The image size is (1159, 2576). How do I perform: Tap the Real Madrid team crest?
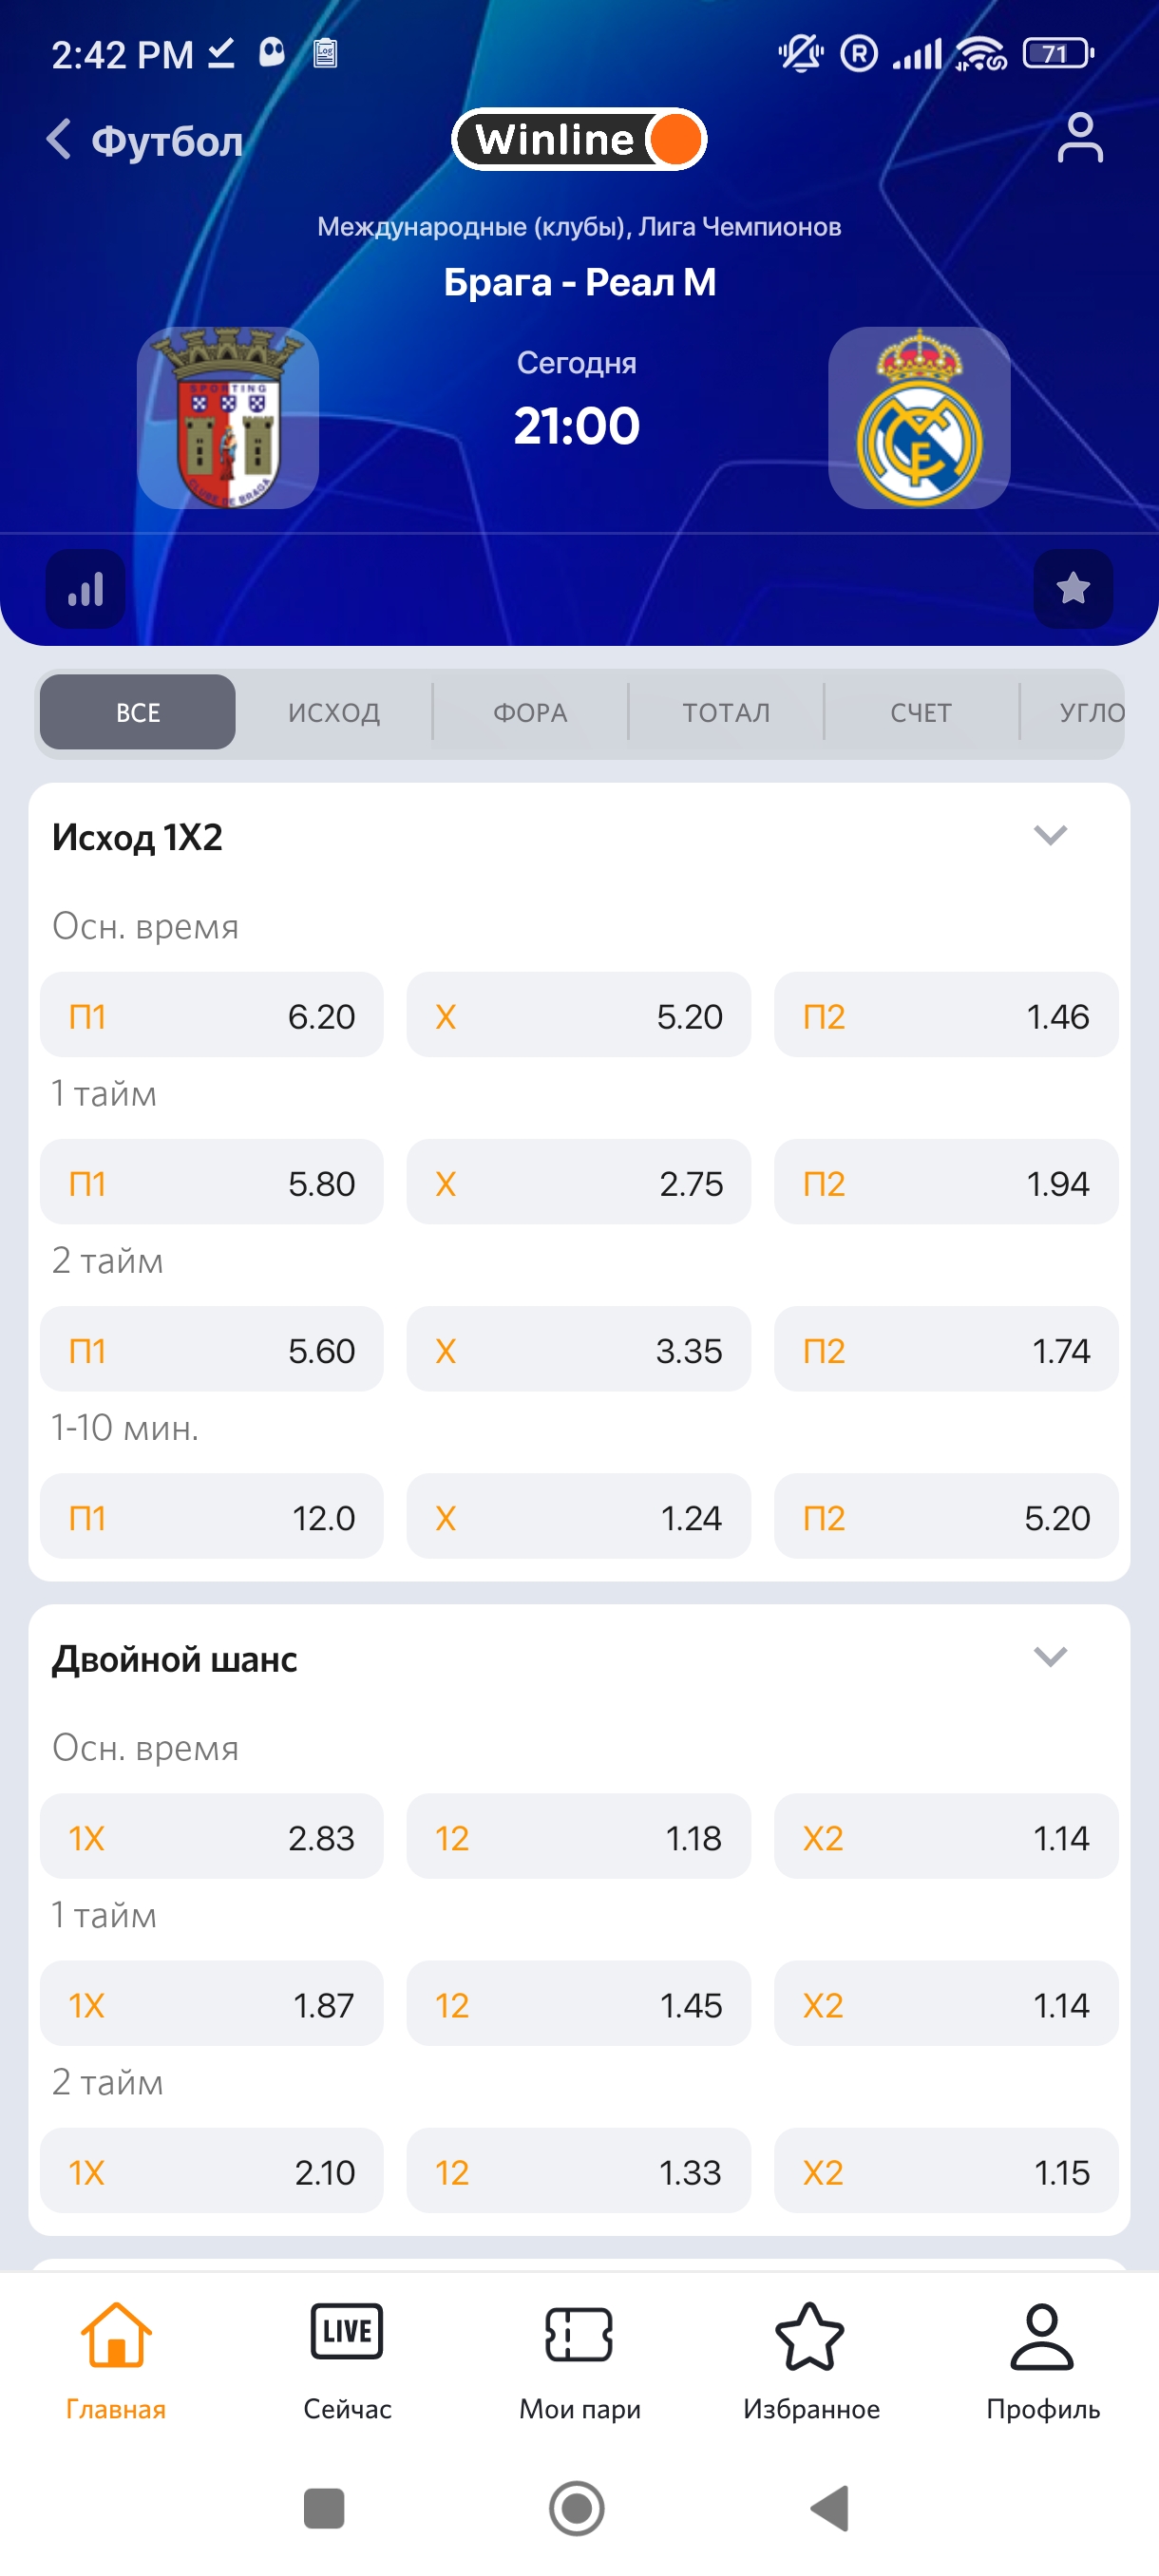(x=918, y=418)
